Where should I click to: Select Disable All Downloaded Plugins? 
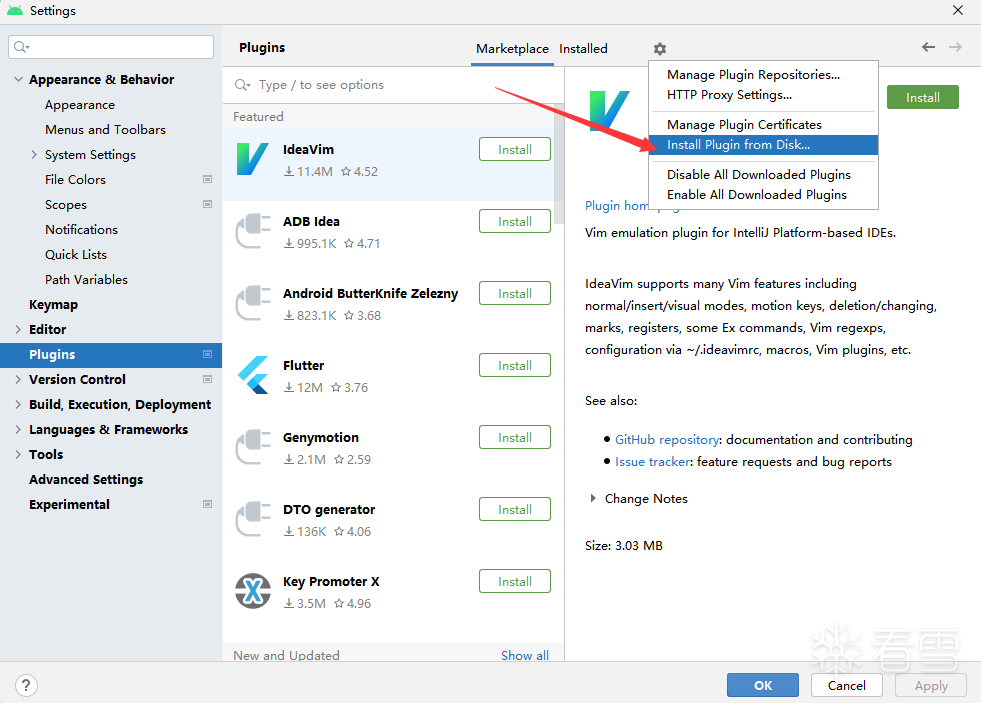tap(763, 175)
